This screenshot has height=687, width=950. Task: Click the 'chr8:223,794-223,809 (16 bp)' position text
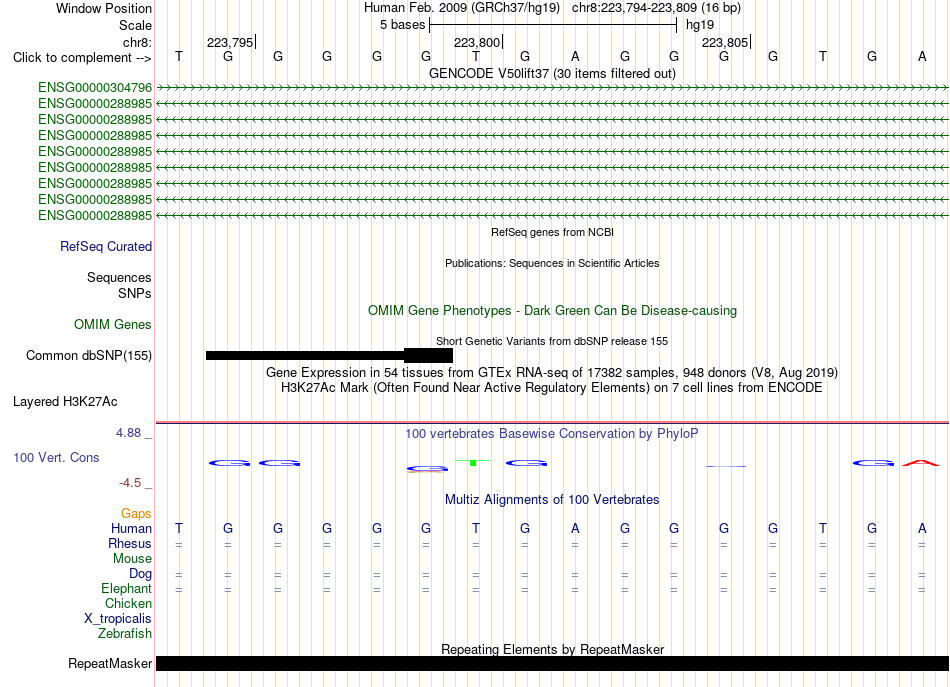656,8
